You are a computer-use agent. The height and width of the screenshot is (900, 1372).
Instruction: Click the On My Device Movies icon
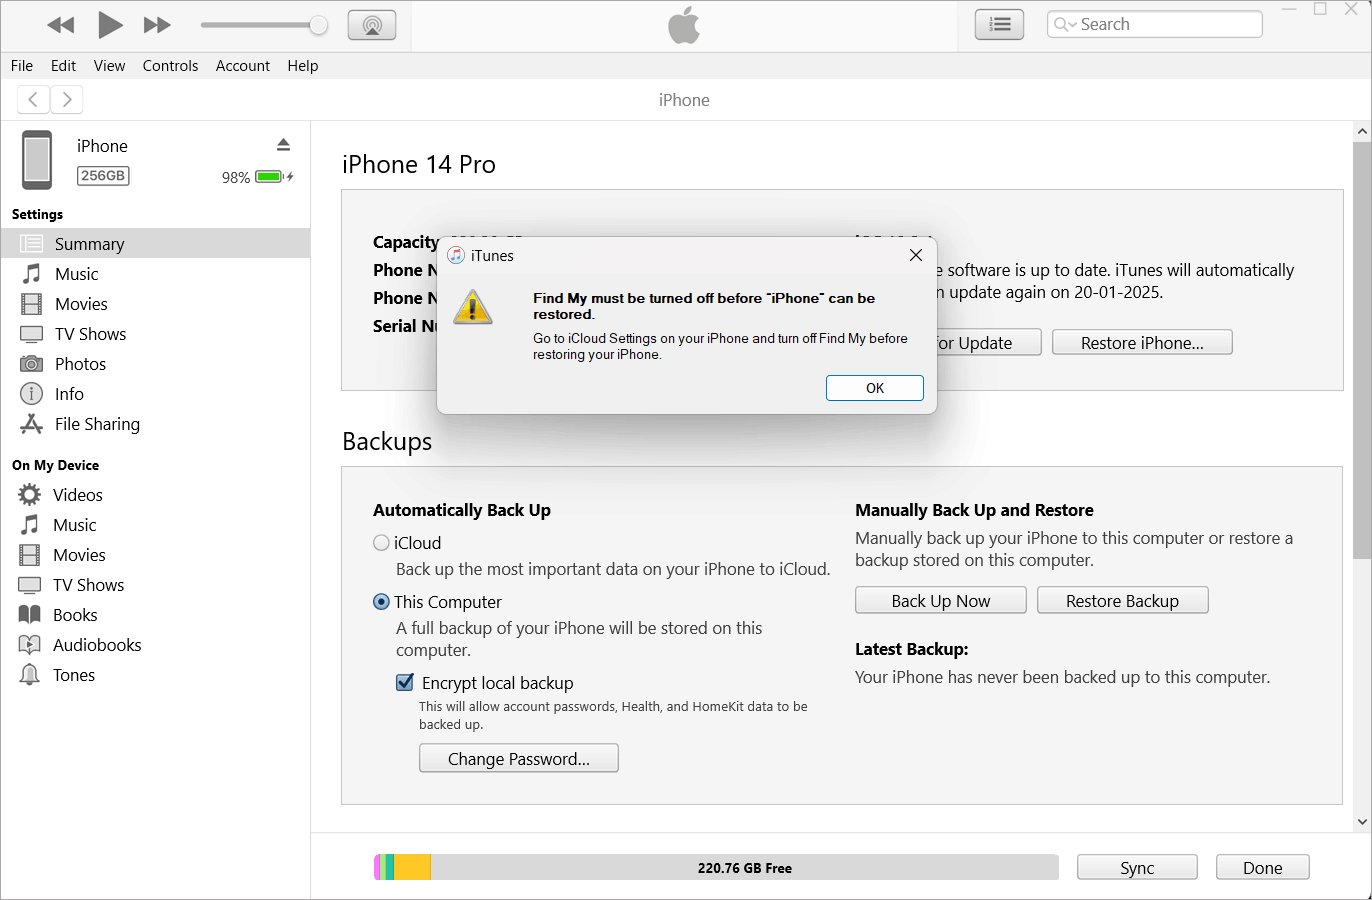[30, 554]
